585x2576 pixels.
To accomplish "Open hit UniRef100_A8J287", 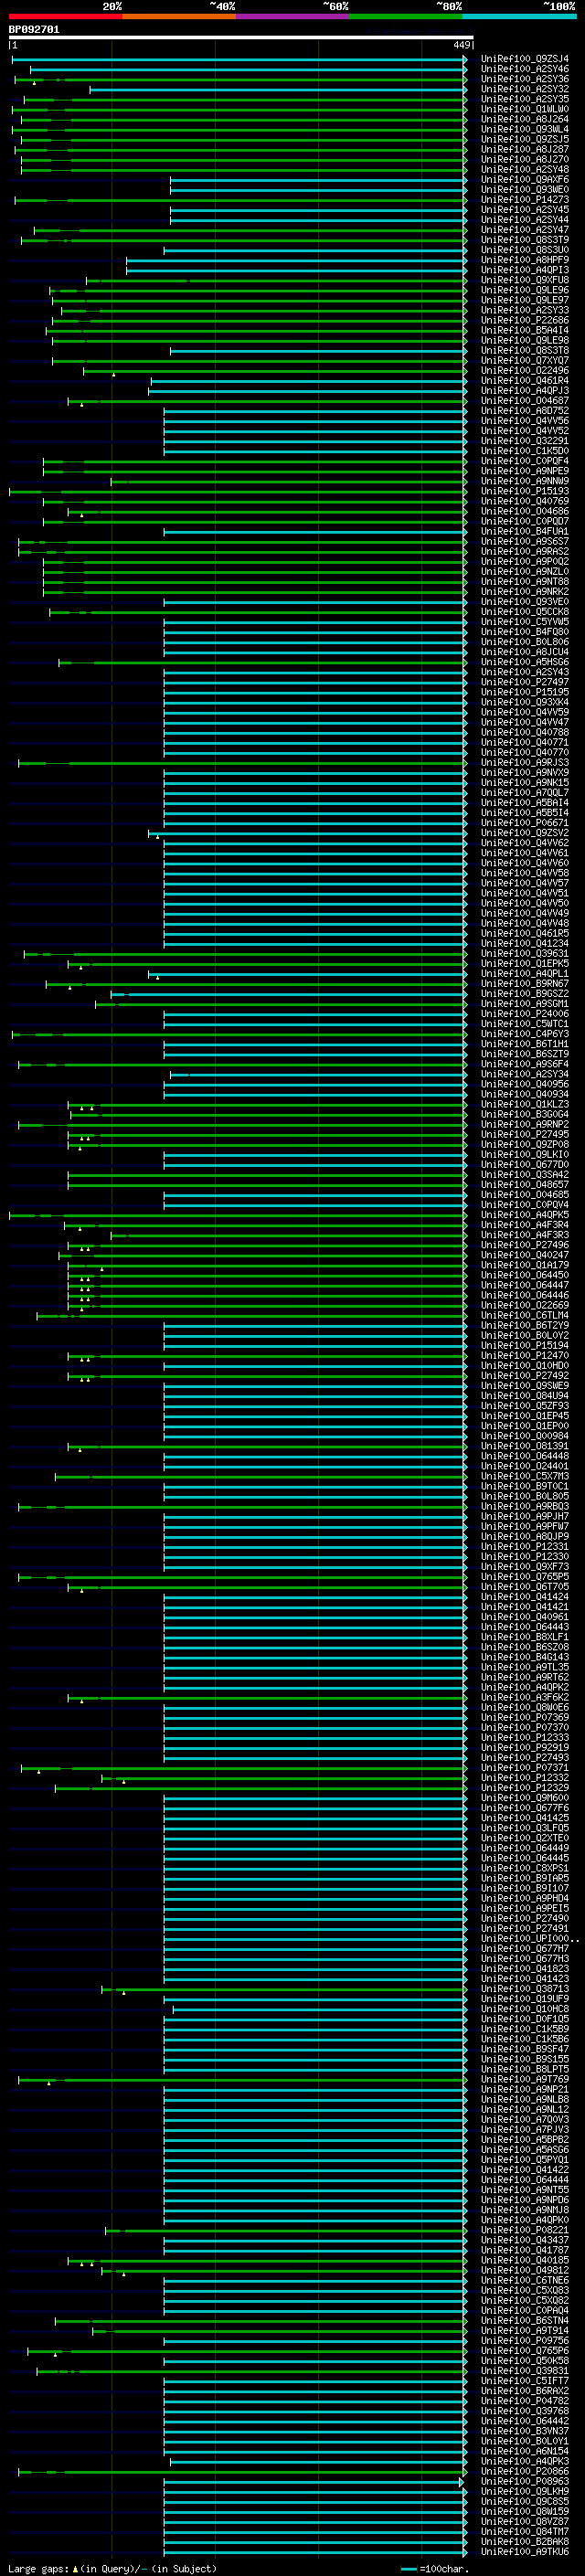I will [x=525, y=149].
